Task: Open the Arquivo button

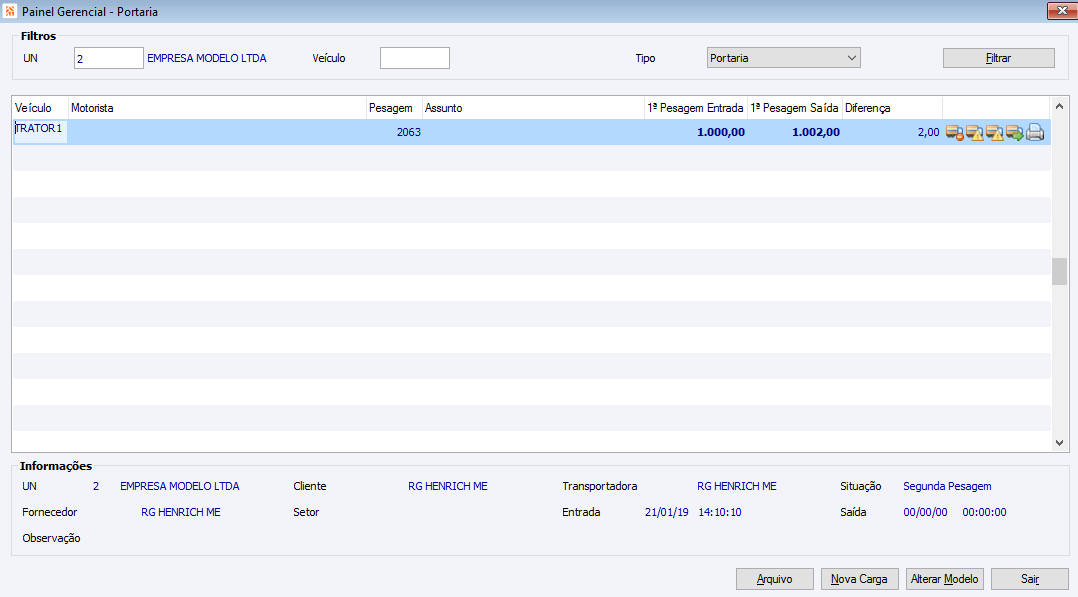Action: click(x=775, y=579)
